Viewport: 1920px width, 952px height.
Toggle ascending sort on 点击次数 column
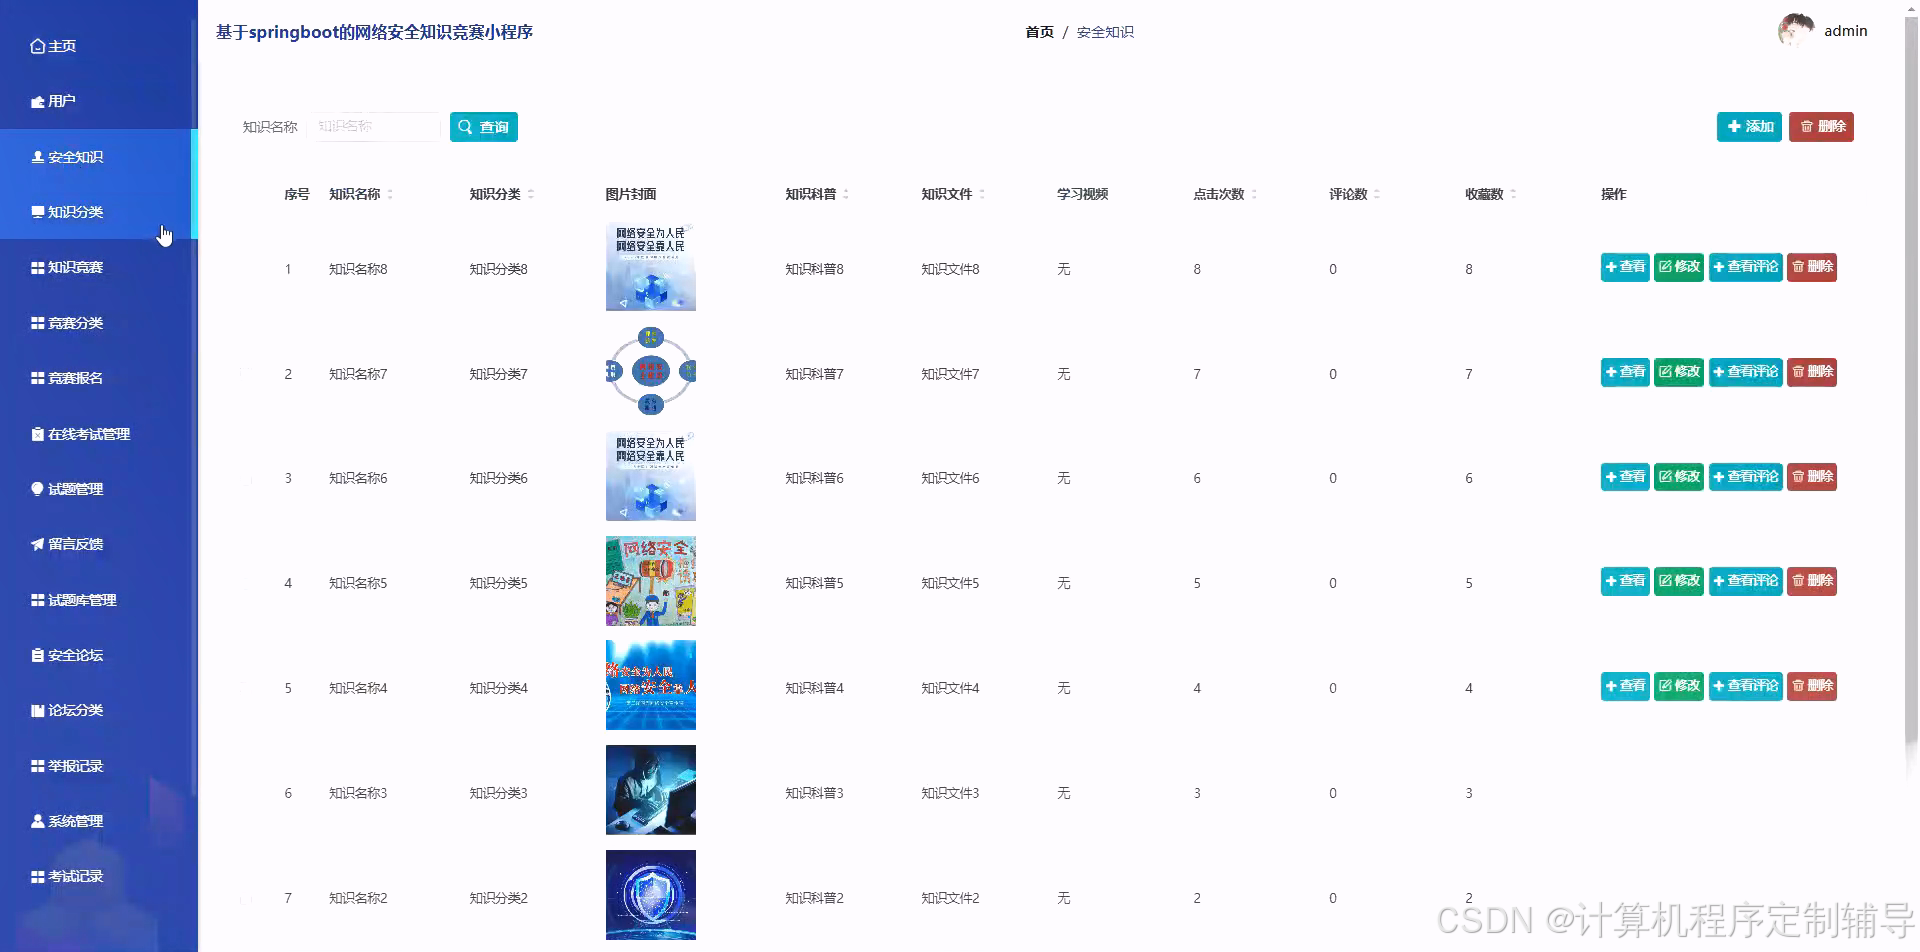coord(1254,190)
